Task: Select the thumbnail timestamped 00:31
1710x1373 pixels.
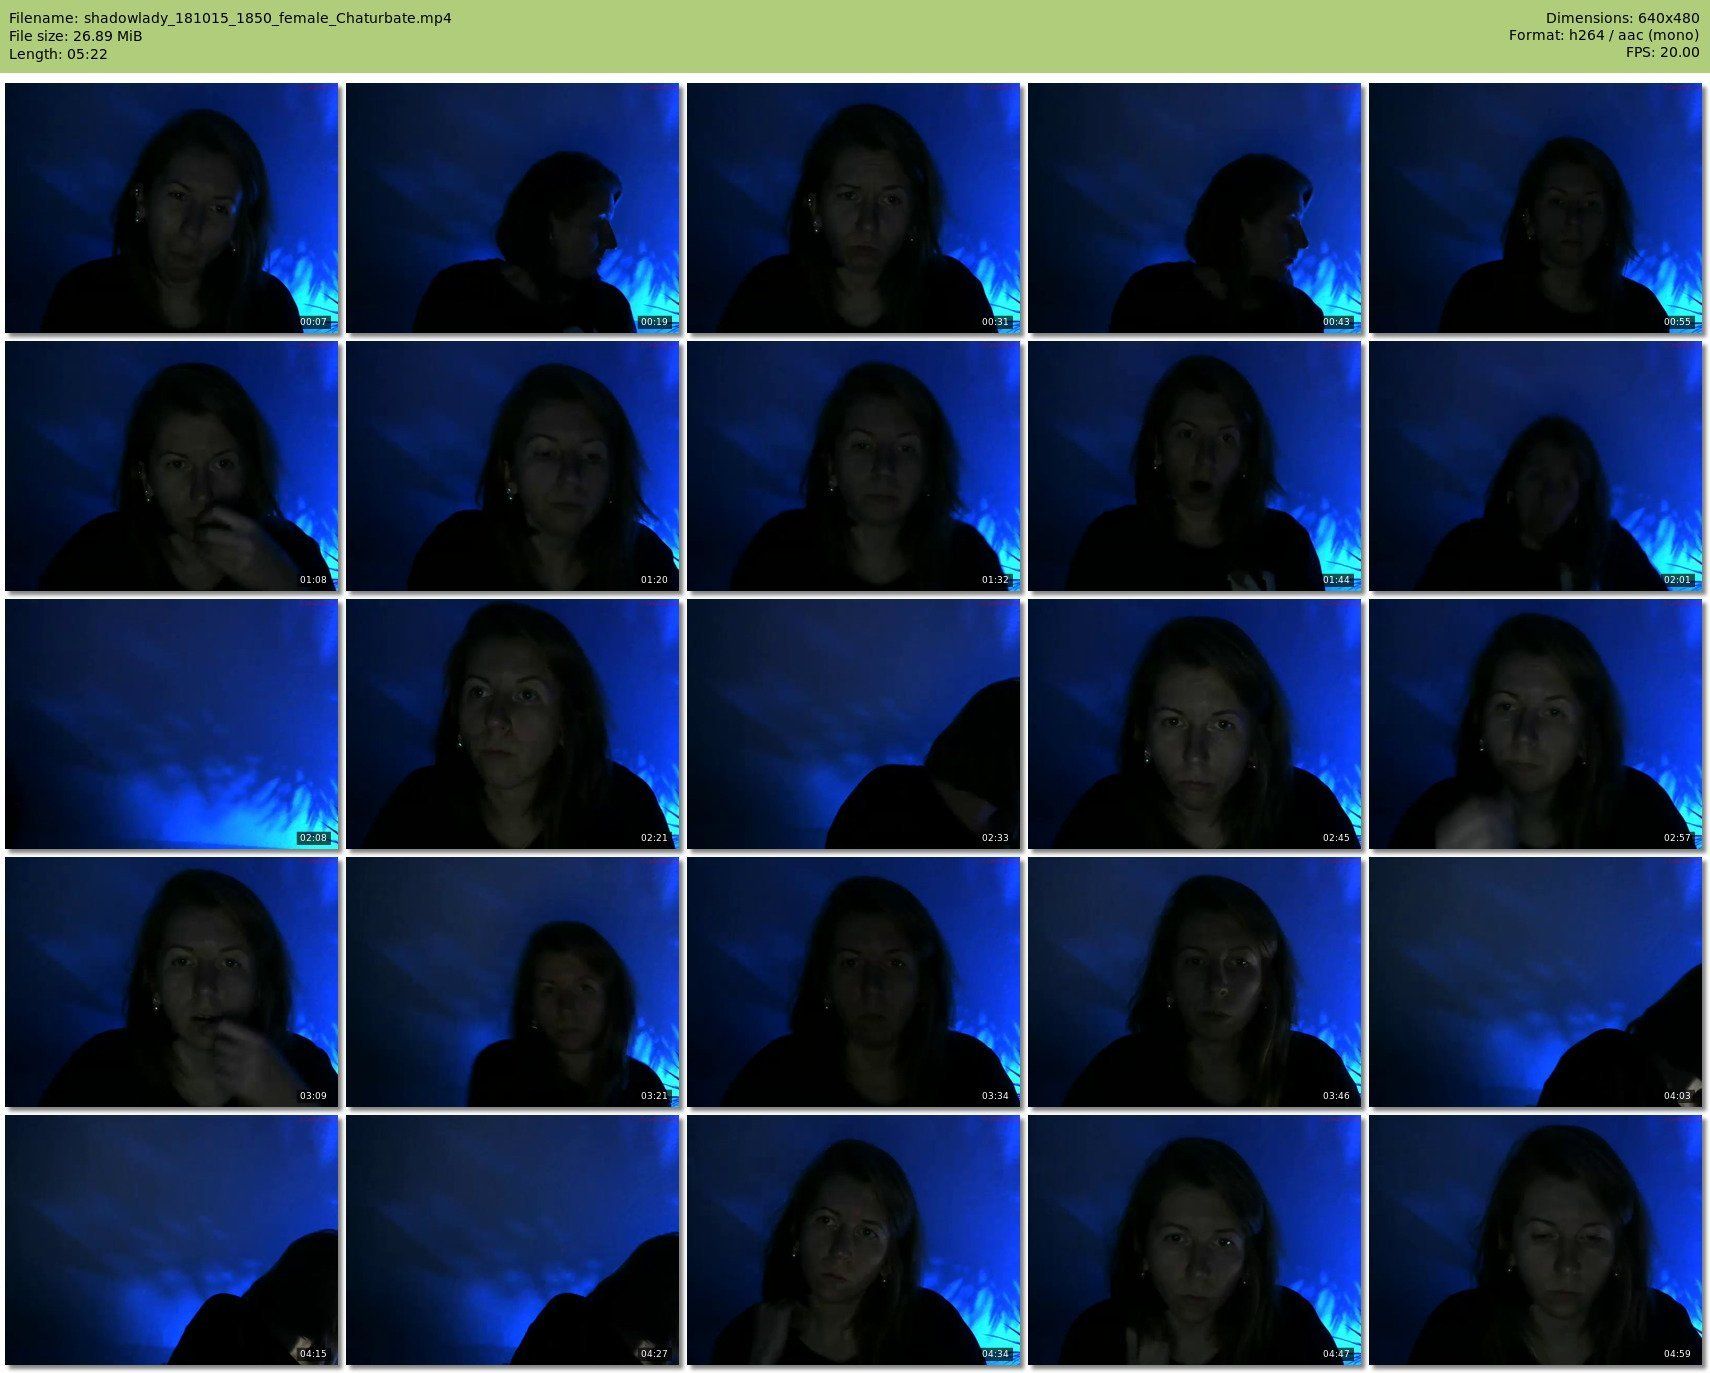Action: point(853,208)
